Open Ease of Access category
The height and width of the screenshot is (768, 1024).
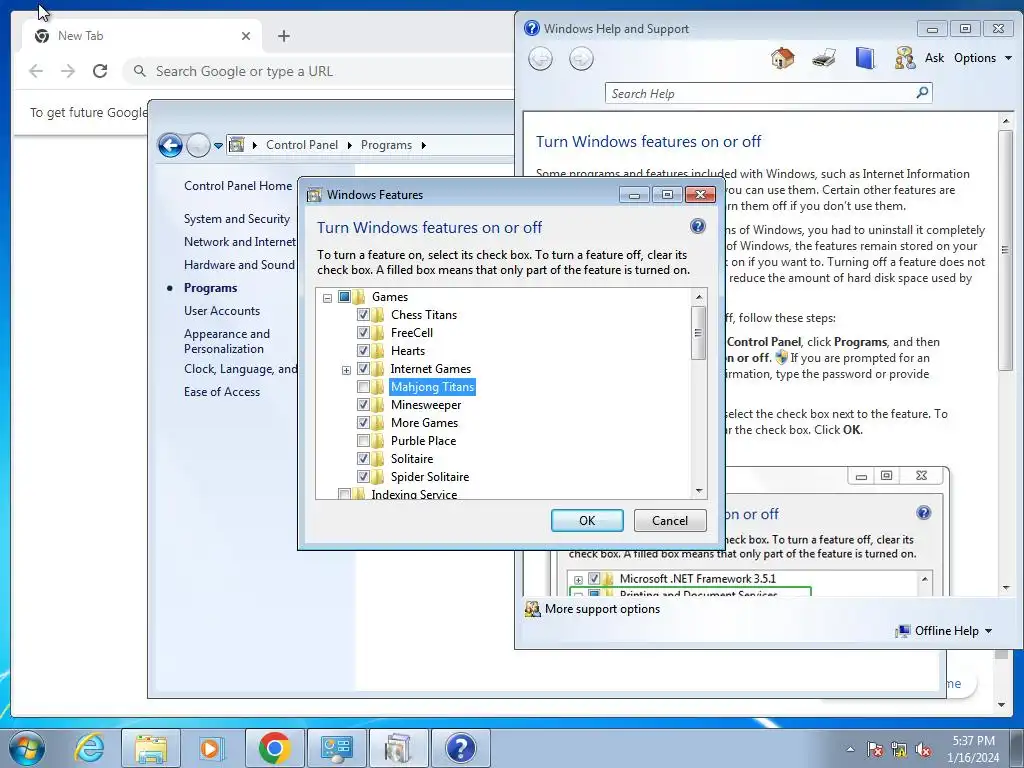(x=221, y=392)
